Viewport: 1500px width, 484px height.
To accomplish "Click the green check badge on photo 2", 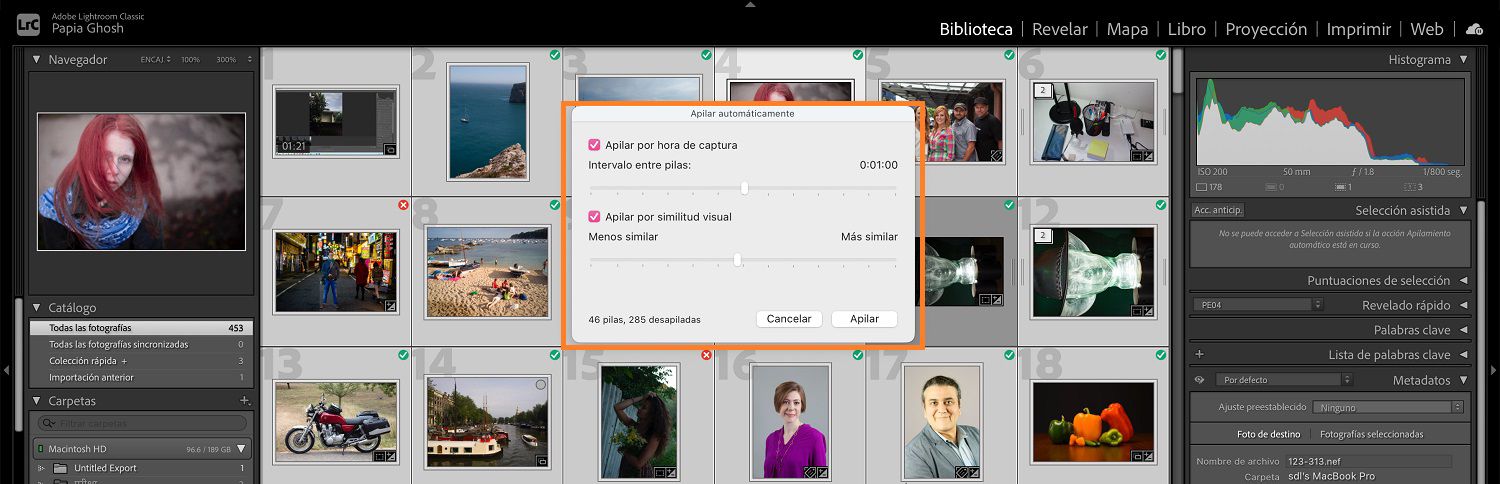I will (555, 55).
